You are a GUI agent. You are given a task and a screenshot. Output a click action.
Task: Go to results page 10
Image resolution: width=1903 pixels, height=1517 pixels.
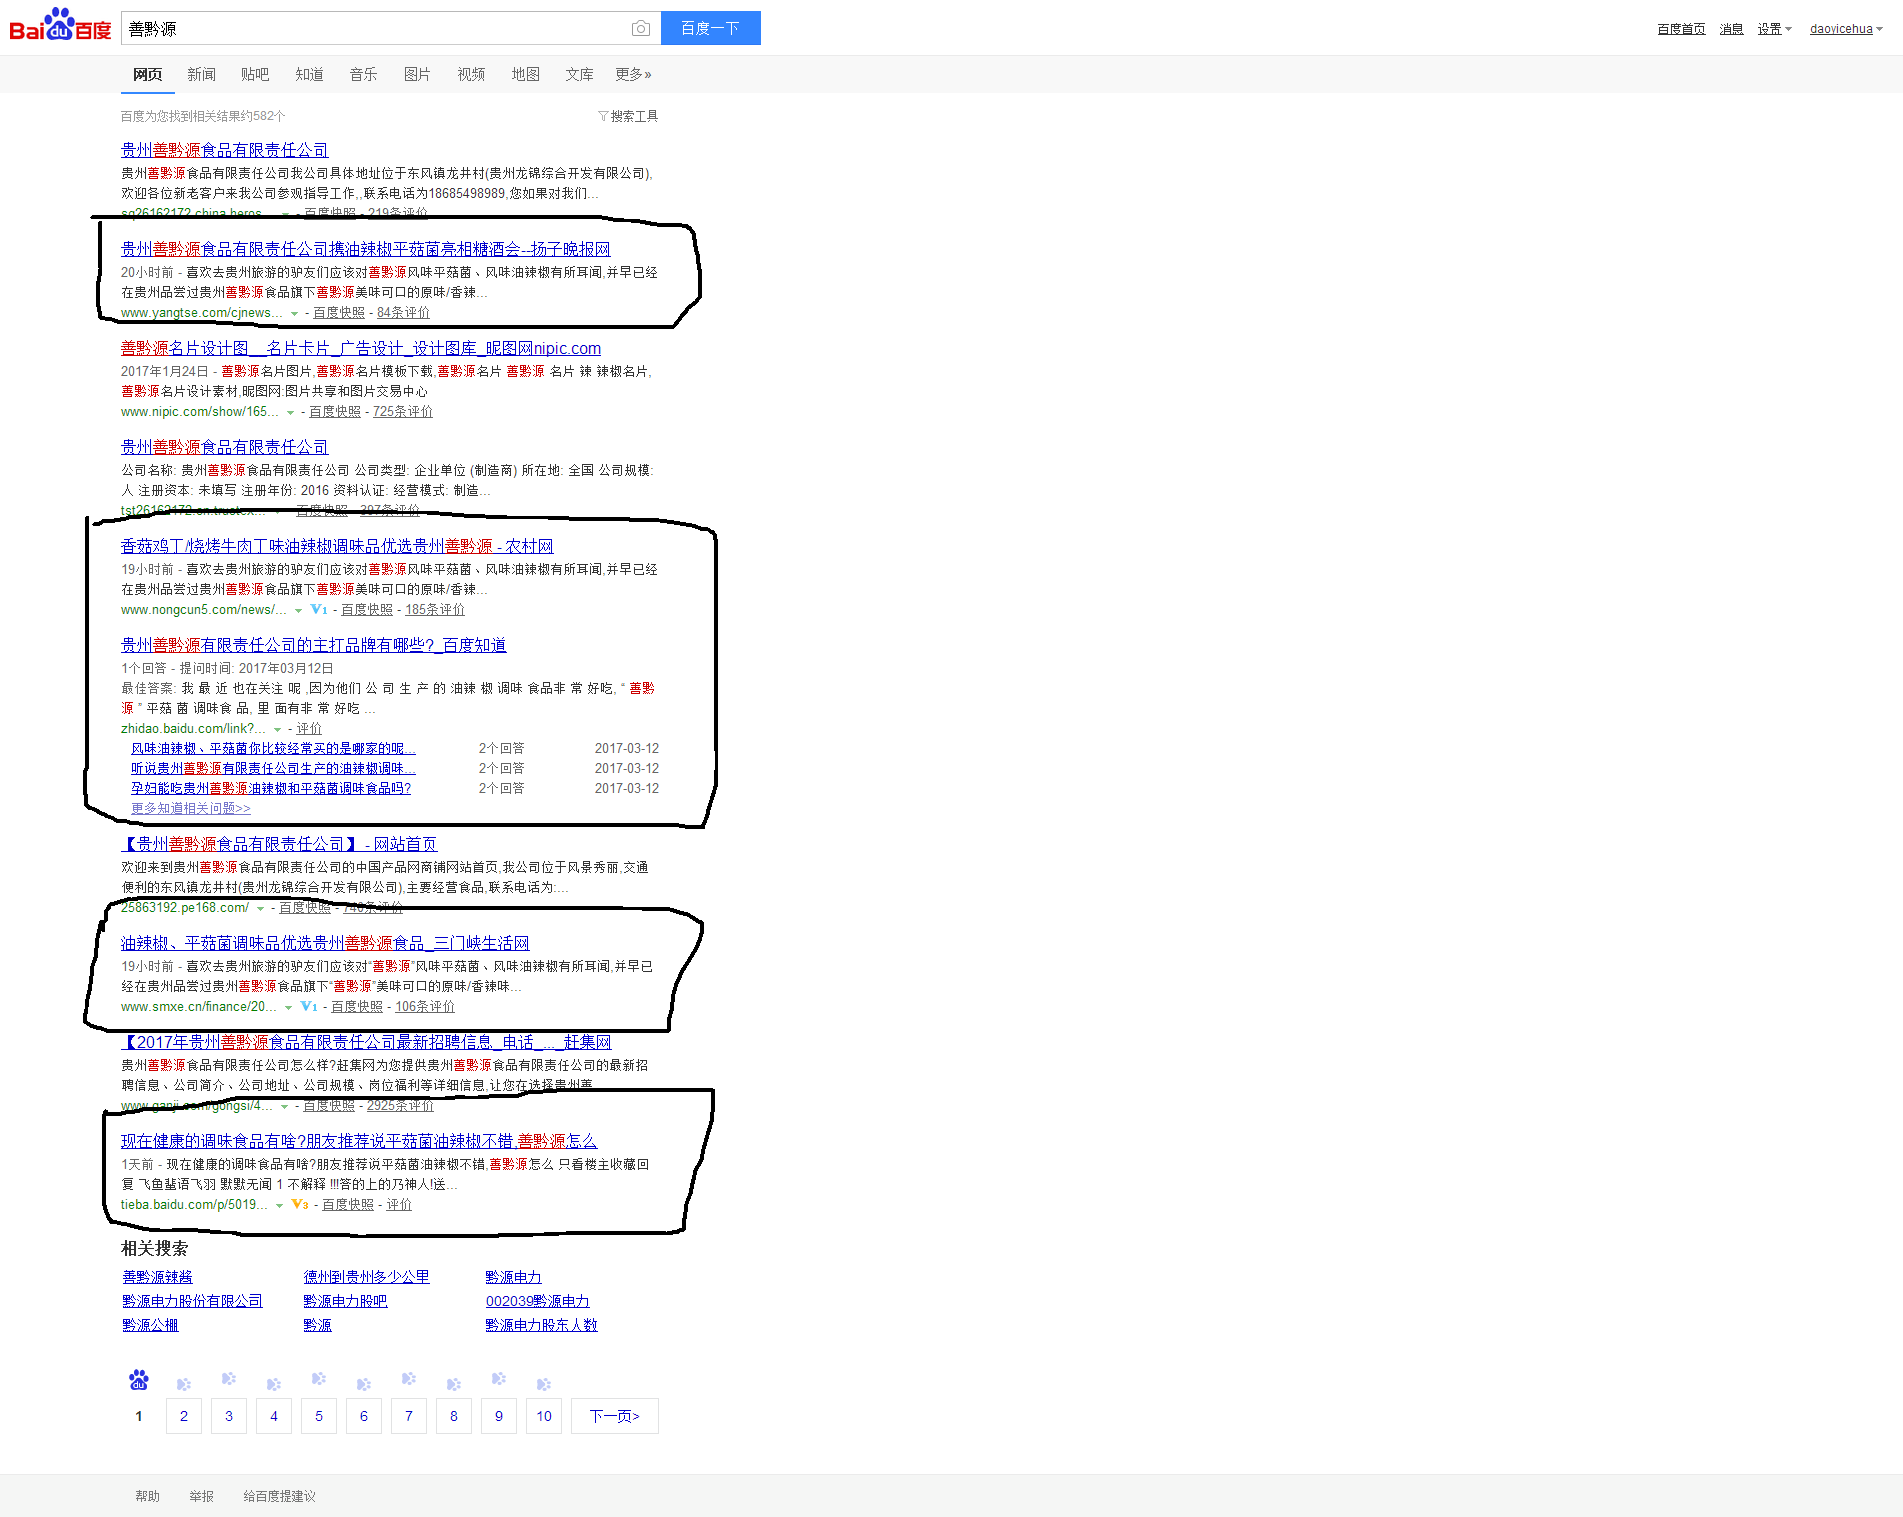[x=544, y=1416]
